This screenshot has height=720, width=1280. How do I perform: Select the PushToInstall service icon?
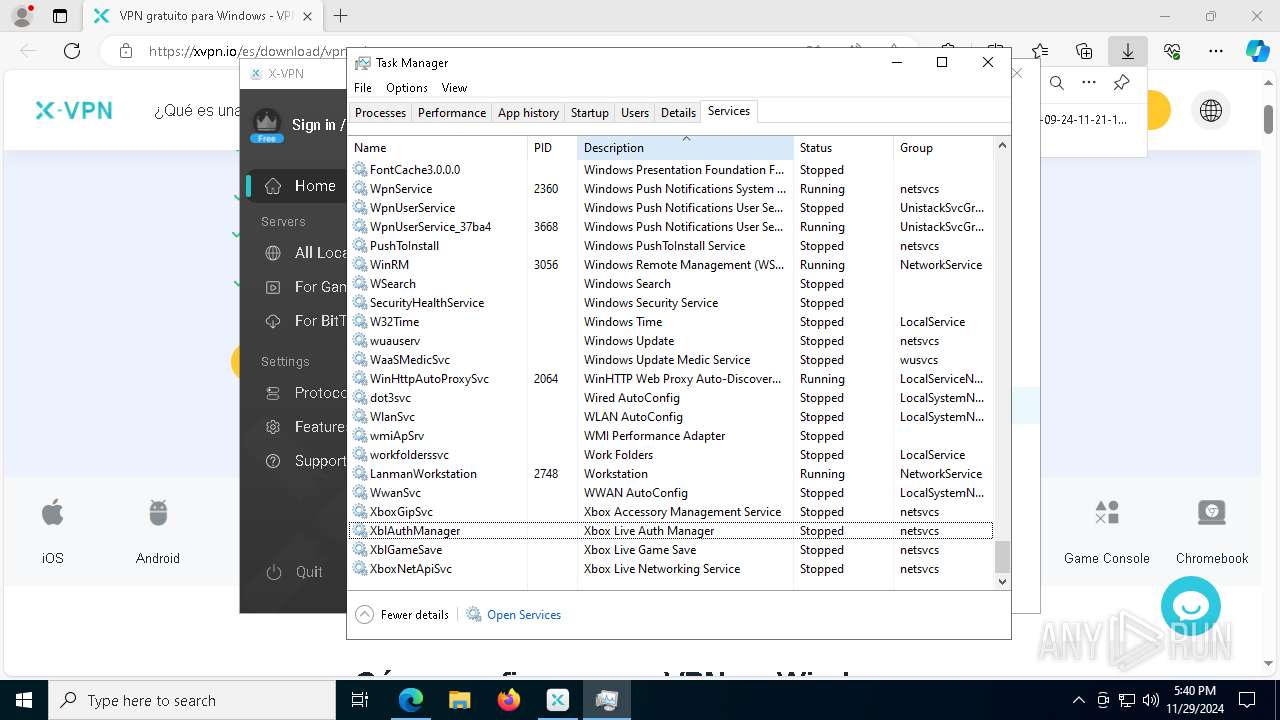360,246
